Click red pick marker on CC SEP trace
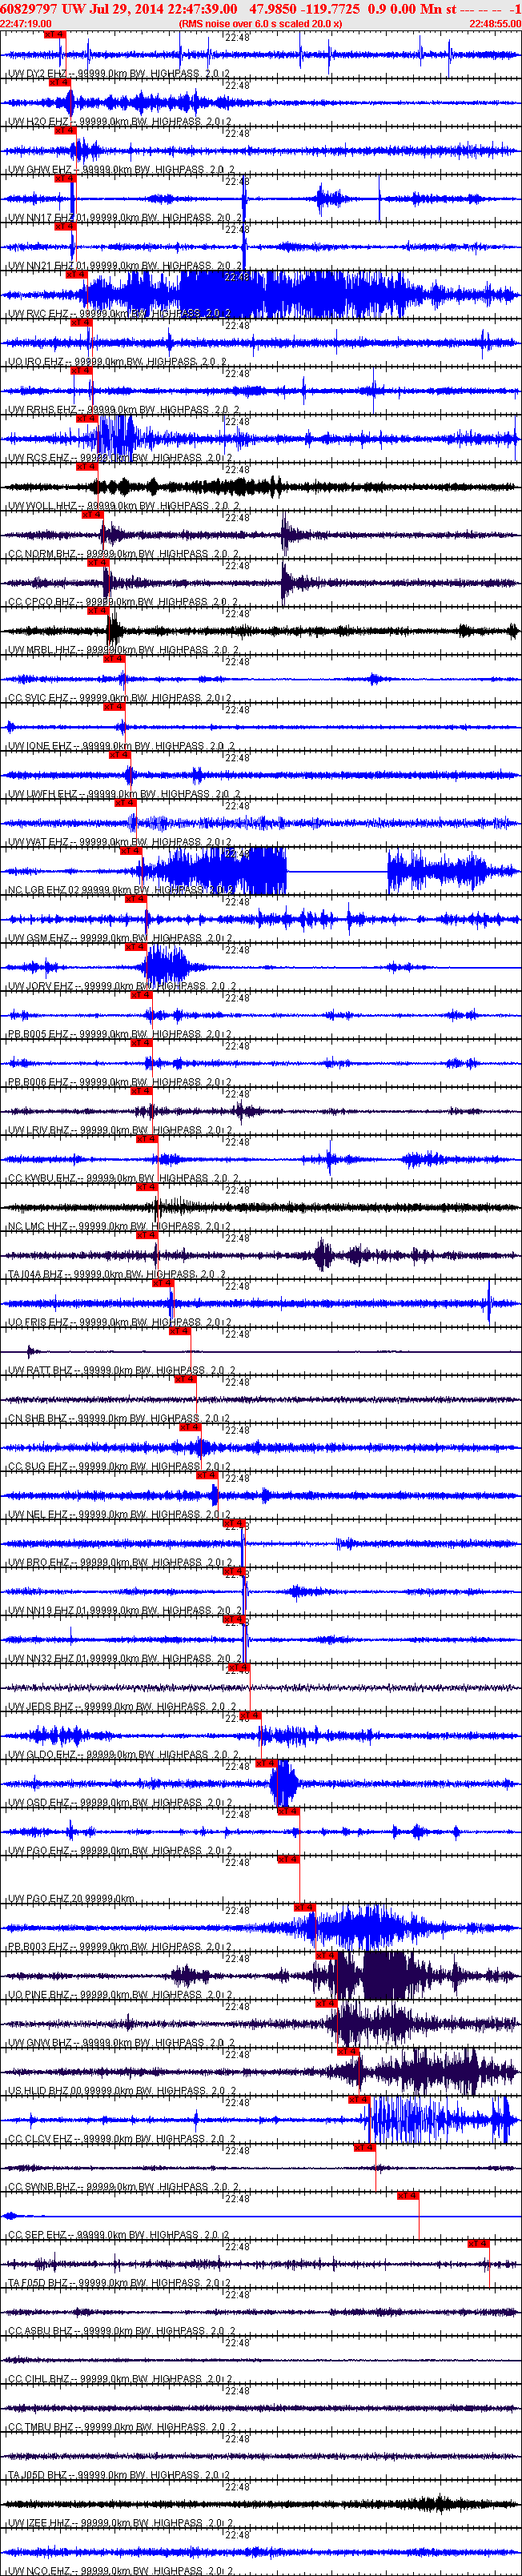The width and height of the screenshot is (522, 2576). (x=407, y=2195)
